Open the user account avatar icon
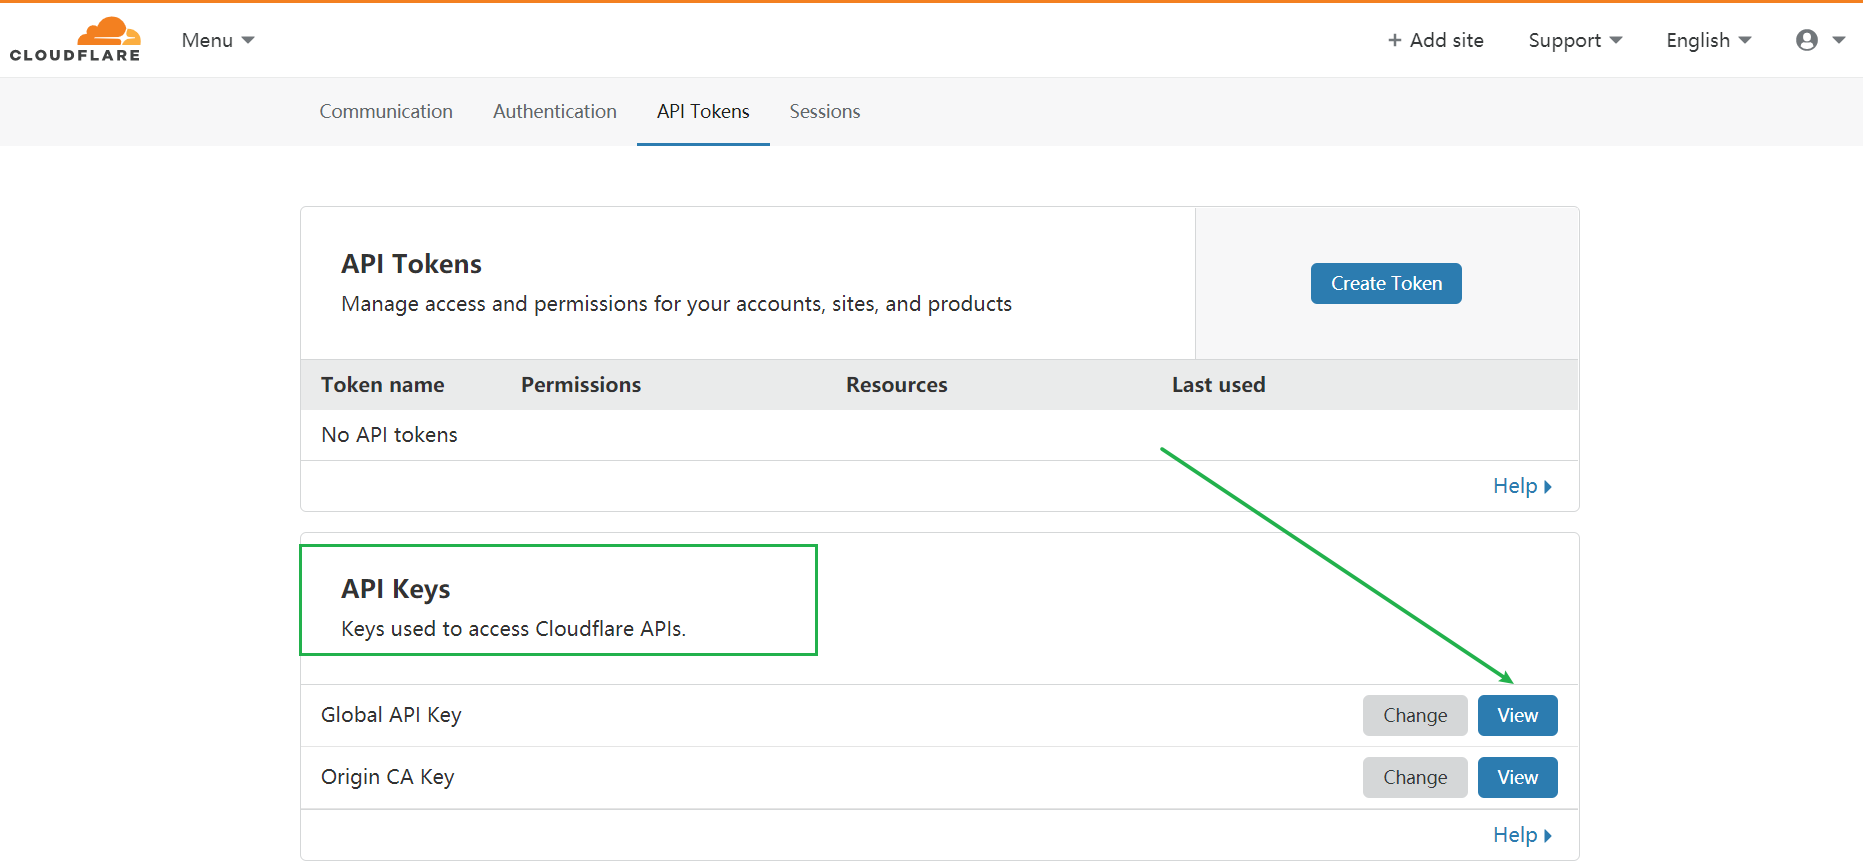 point(1806,40)
